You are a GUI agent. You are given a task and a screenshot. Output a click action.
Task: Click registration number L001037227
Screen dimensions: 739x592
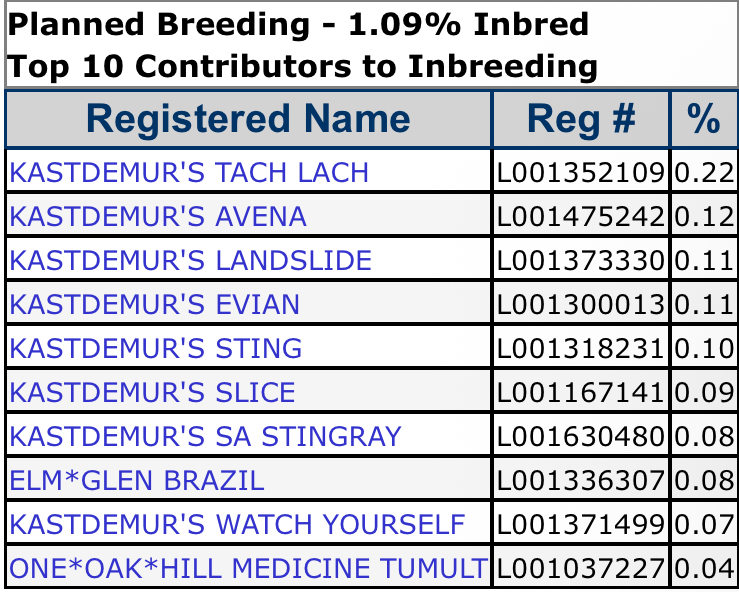point(581,569)
